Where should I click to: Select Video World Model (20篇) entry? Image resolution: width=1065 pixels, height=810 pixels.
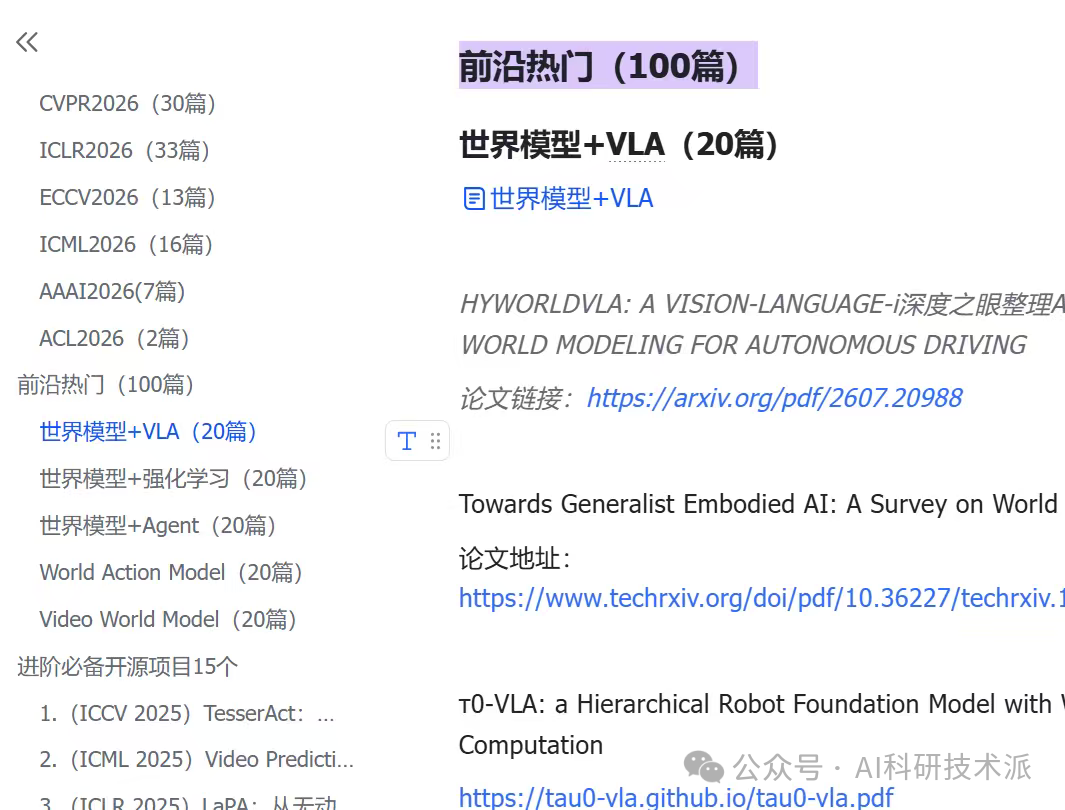(168, 619)
